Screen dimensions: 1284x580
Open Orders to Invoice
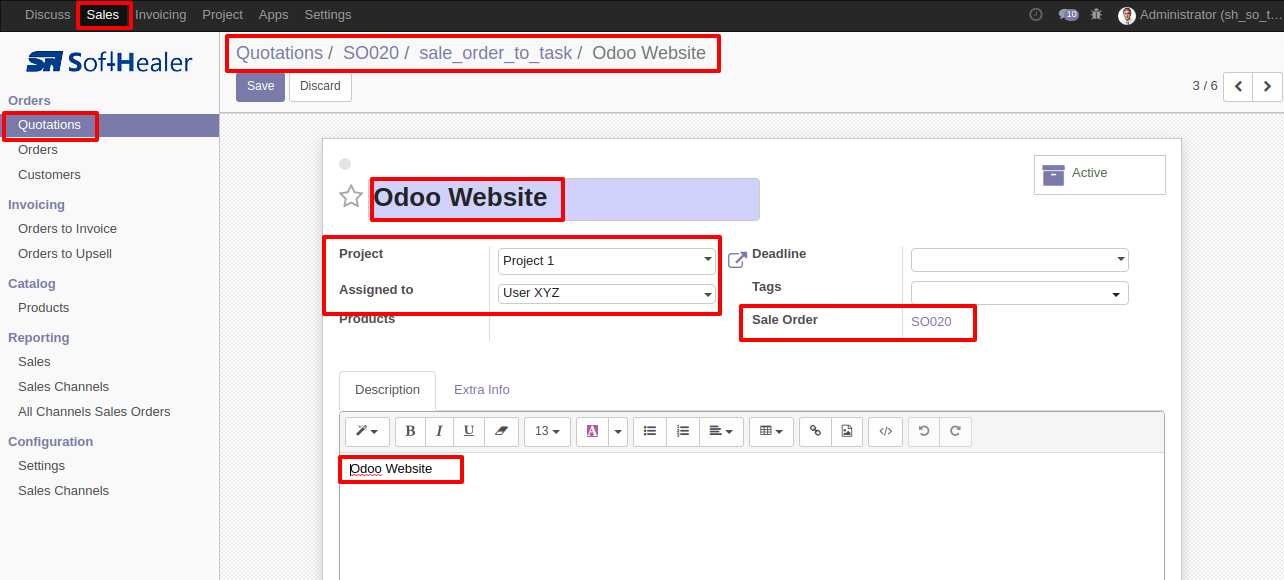(x=67, y=229)
